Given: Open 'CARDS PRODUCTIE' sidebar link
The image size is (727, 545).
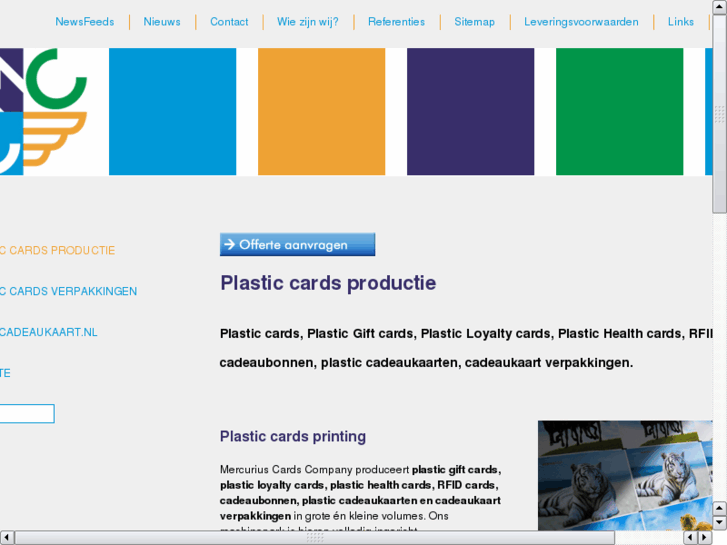Looking at the screenshot, I should (x=57, y=250).
